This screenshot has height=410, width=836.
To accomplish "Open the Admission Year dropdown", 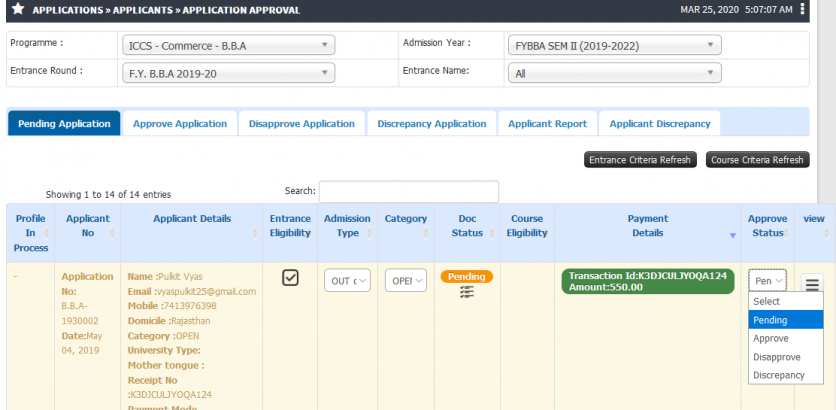I will pos(615,46).
